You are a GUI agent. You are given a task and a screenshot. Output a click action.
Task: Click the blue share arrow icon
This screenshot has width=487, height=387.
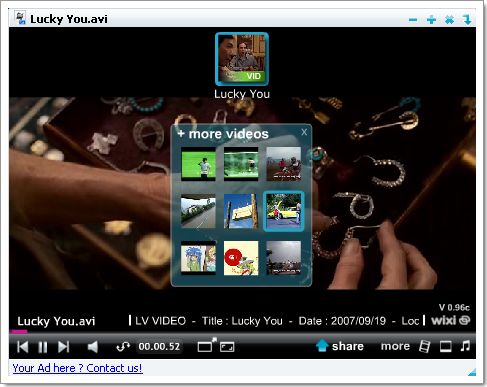(x=322, y=345)
